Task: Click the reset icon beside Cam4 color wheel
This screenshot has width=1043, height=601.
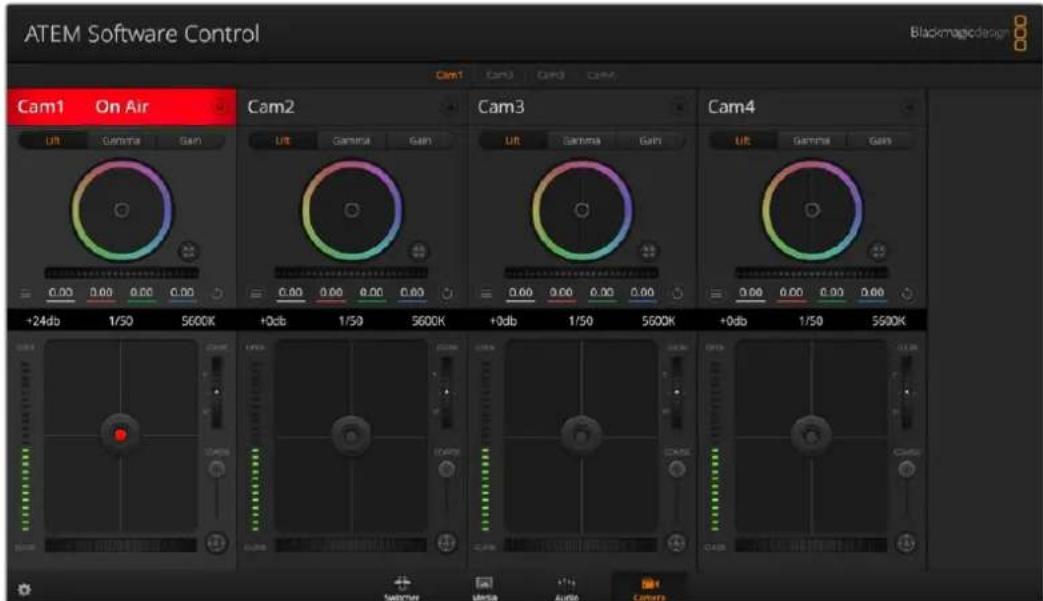Action: click(x=879, y=251)
